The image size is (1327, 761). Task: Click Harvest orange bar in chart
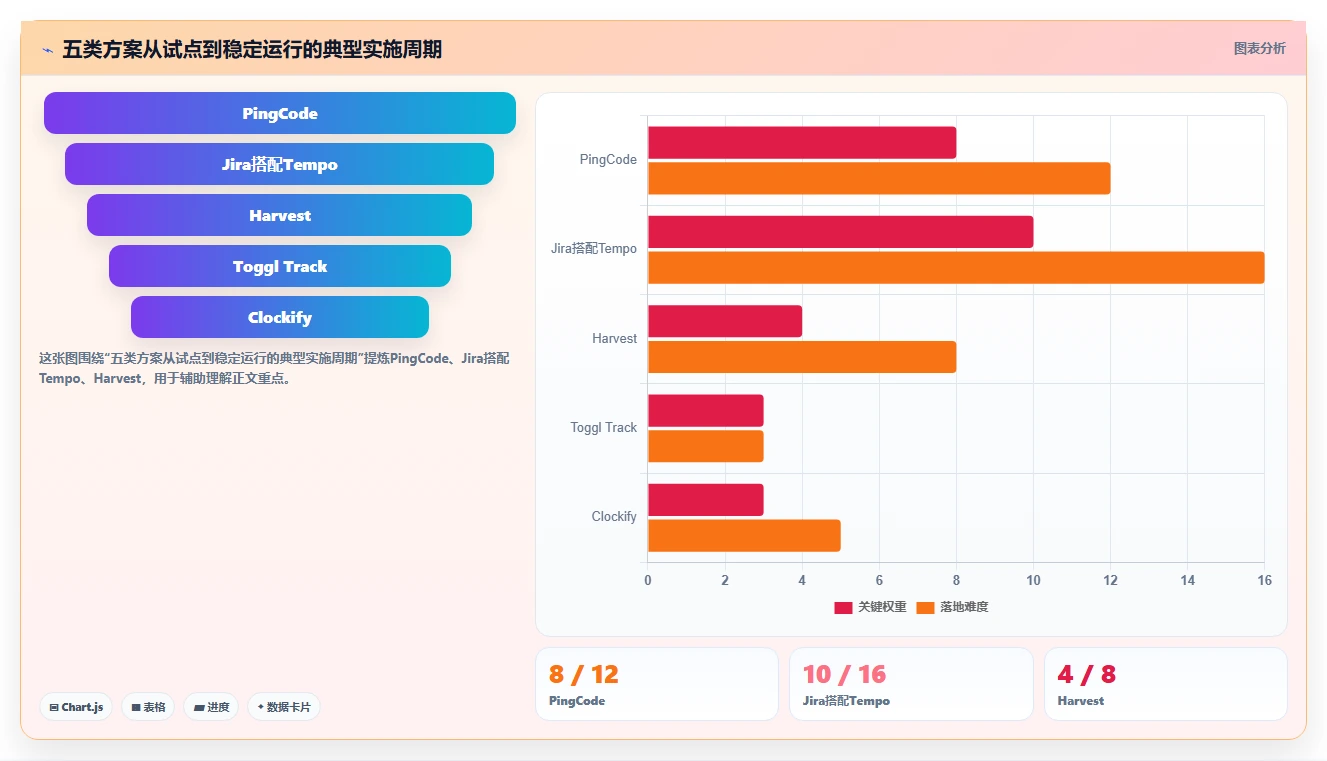click(x=802, y=357)
